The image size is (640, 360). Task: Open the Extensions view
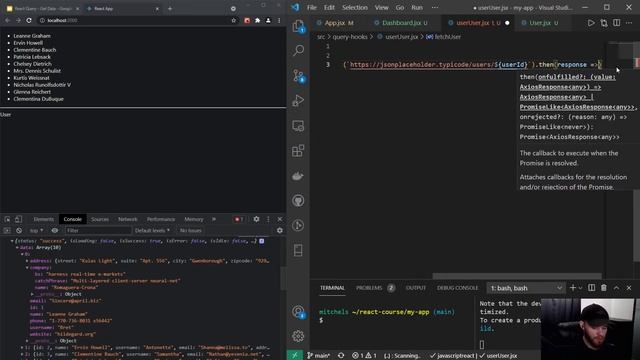tap(298, 151)
